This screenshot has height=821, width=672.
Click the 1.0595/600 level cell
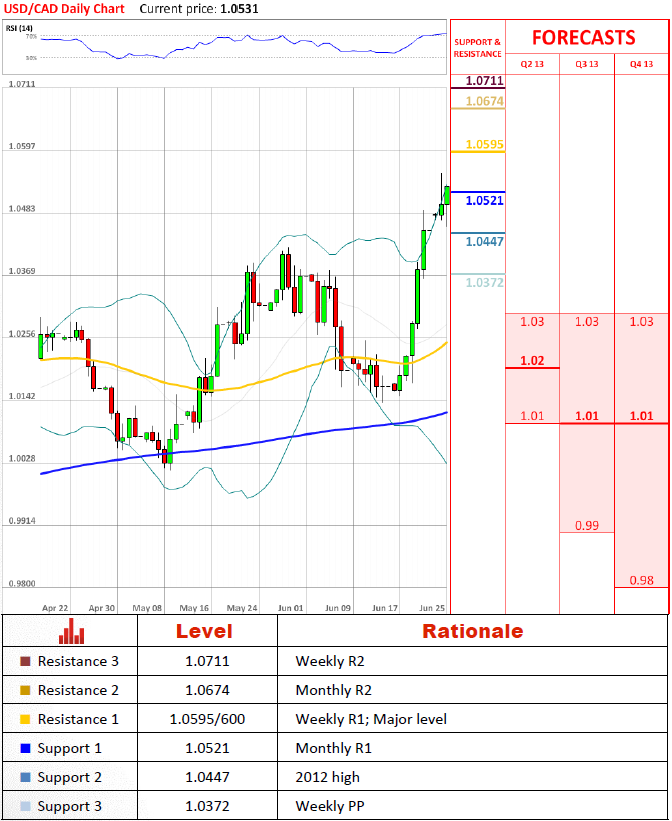pyautogui.click(x=207, y=719)
